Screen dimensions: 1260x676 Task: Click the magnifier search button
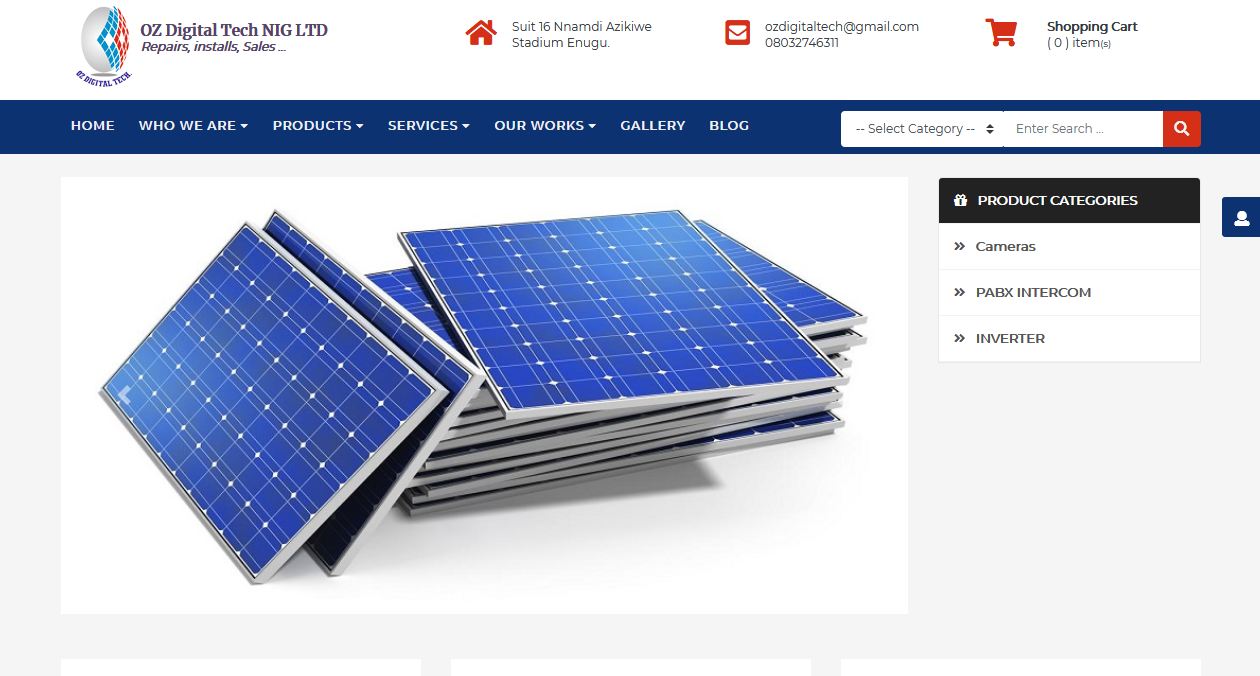pos(1182,129)
